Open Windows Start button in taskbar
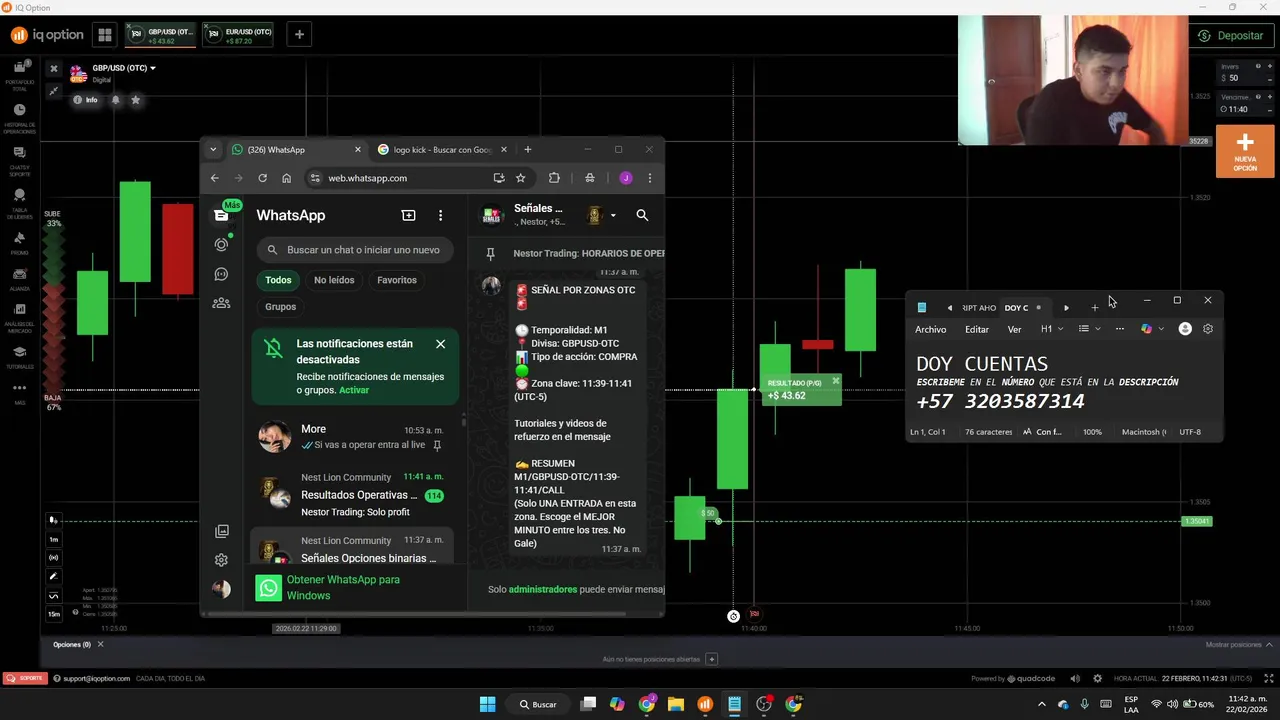The height and width of the screenshot is (720, 1280). (487, 704)
